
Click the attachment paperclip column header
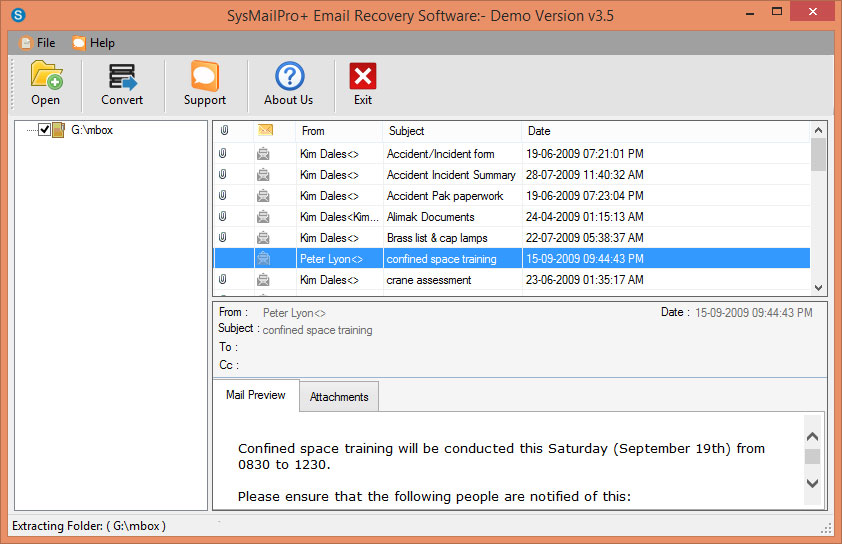[224, 130]
